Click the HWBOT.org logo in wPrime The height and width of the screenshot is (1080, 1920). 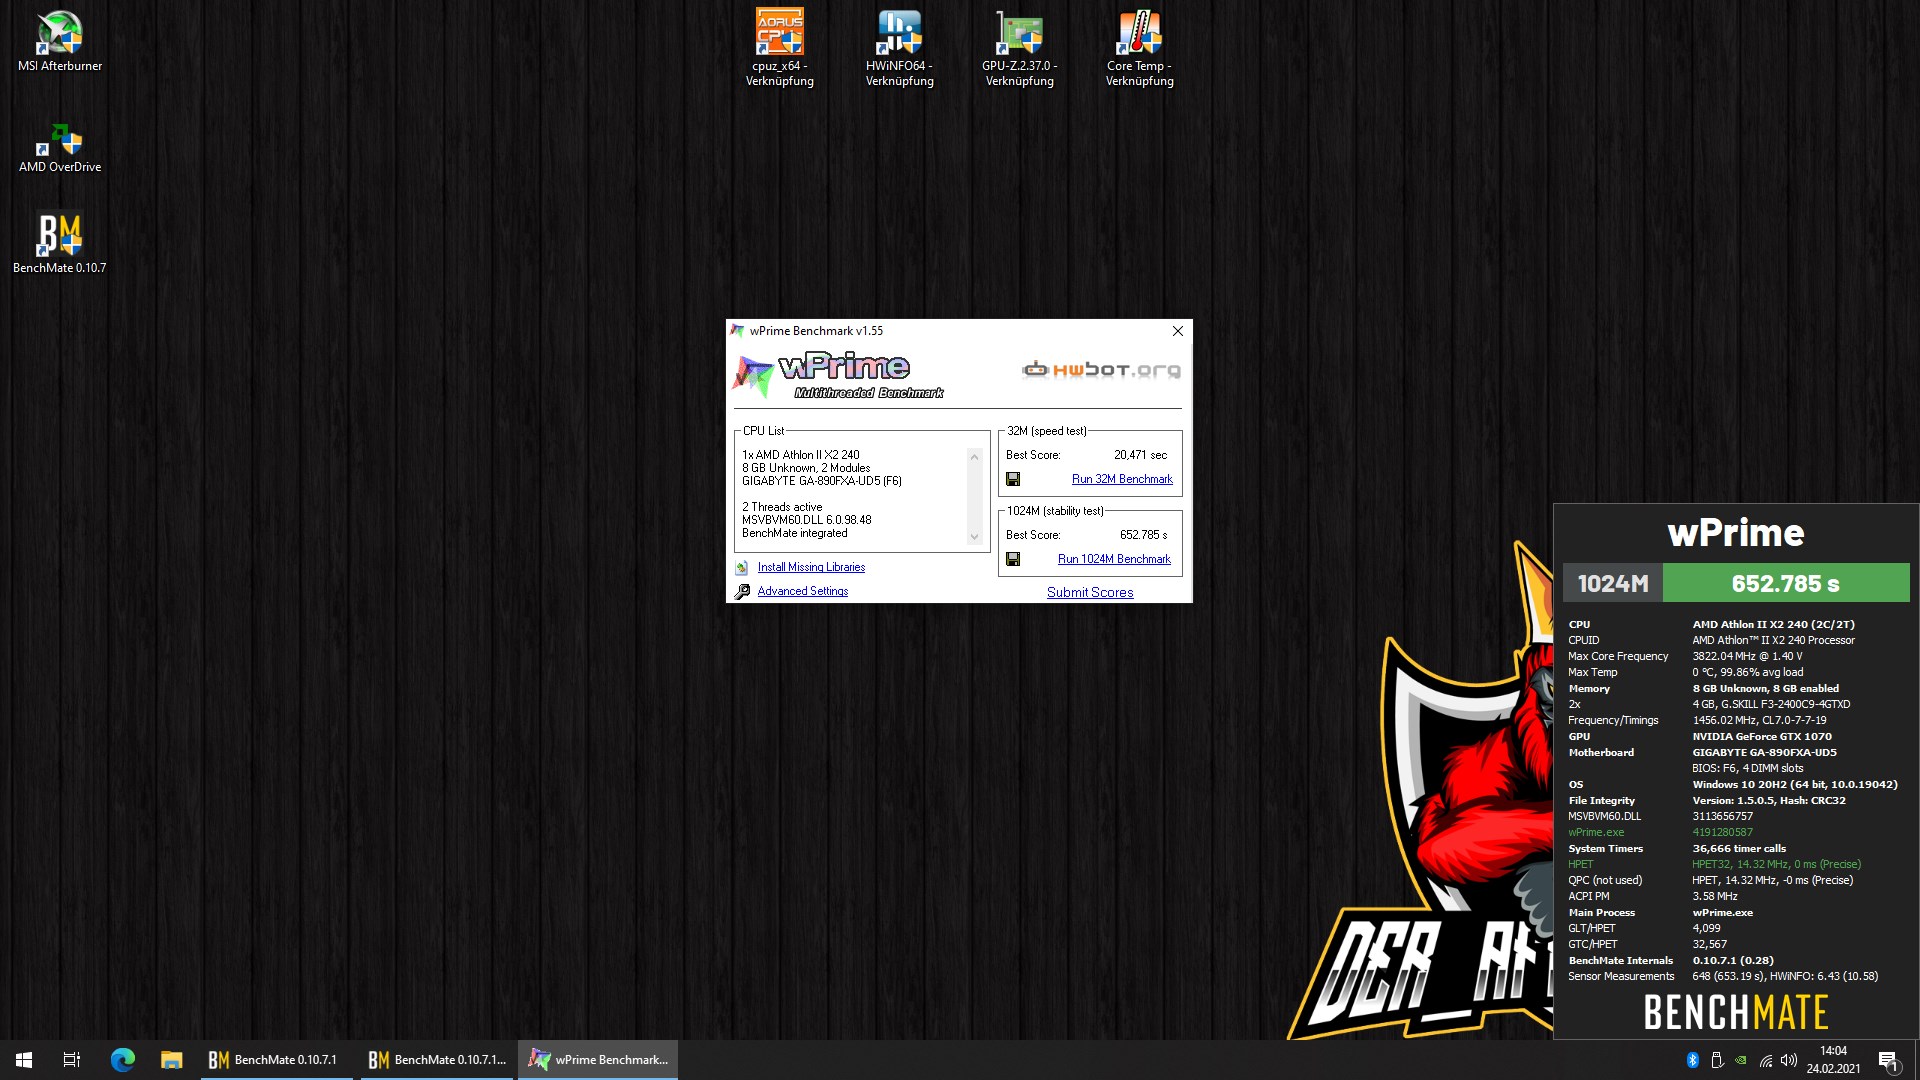1101,370
